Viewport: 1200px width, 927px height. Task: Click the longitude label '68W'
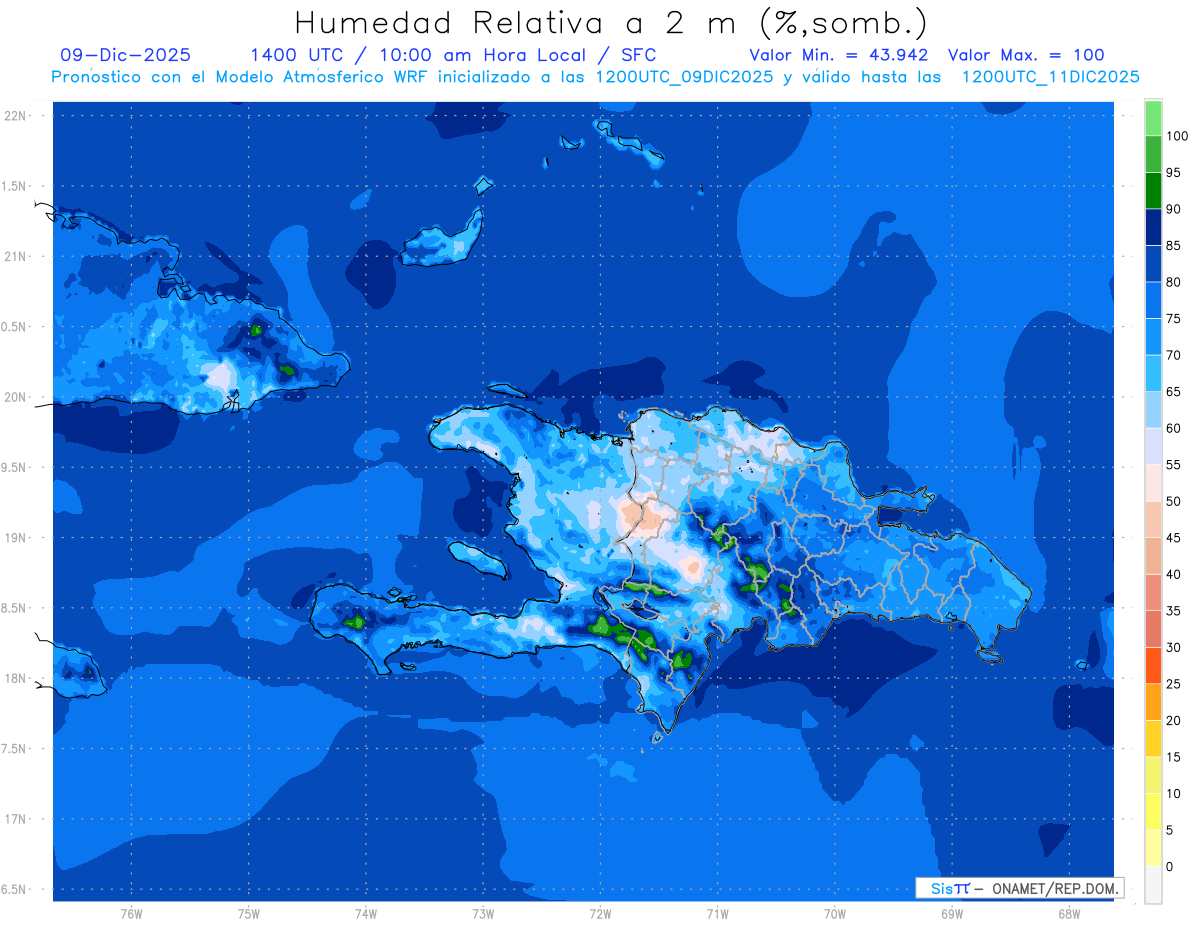[x=1068, y=913]
